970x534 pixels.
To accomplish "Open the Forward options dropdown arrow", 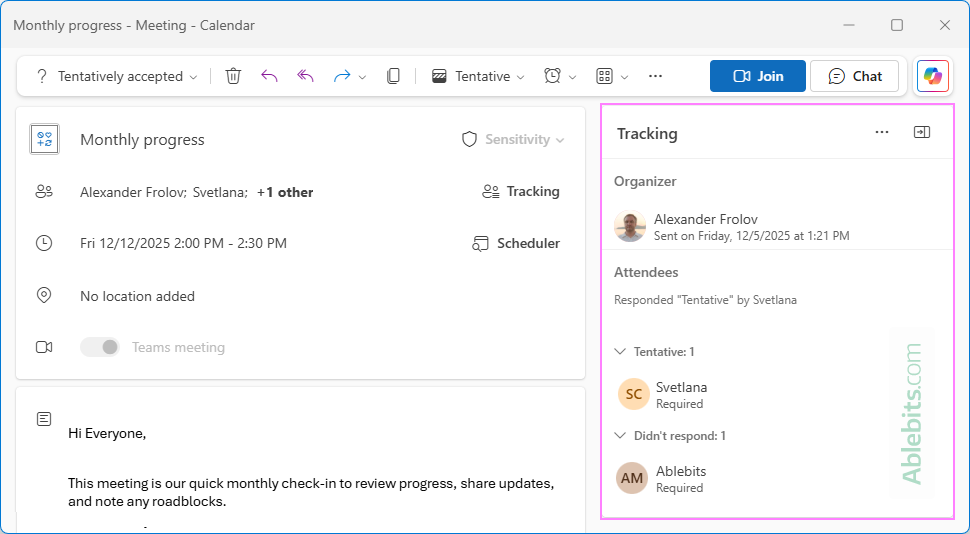I will tap(363, 77).
